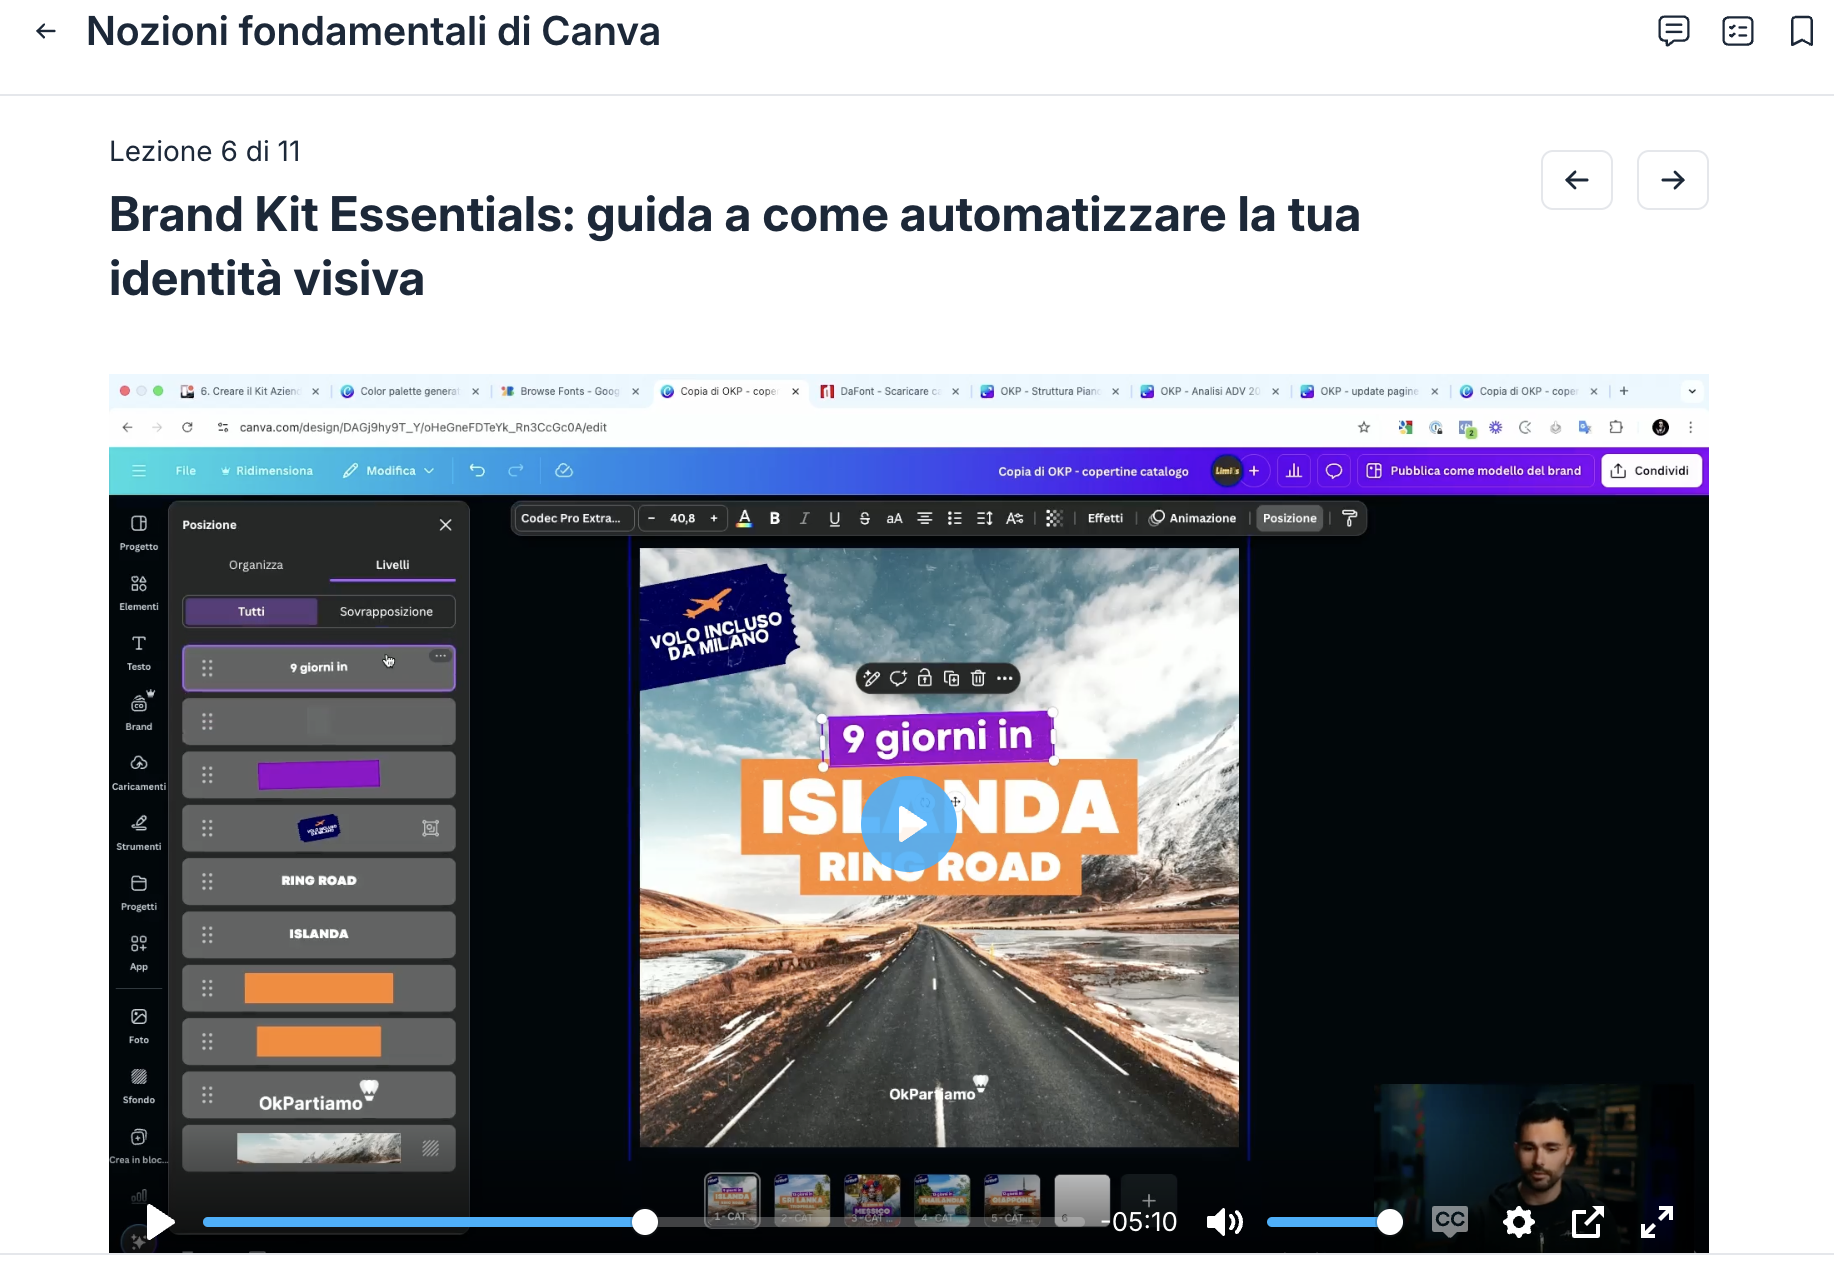
Task: Go back using the top-left arrow
Action: point(46,31)
